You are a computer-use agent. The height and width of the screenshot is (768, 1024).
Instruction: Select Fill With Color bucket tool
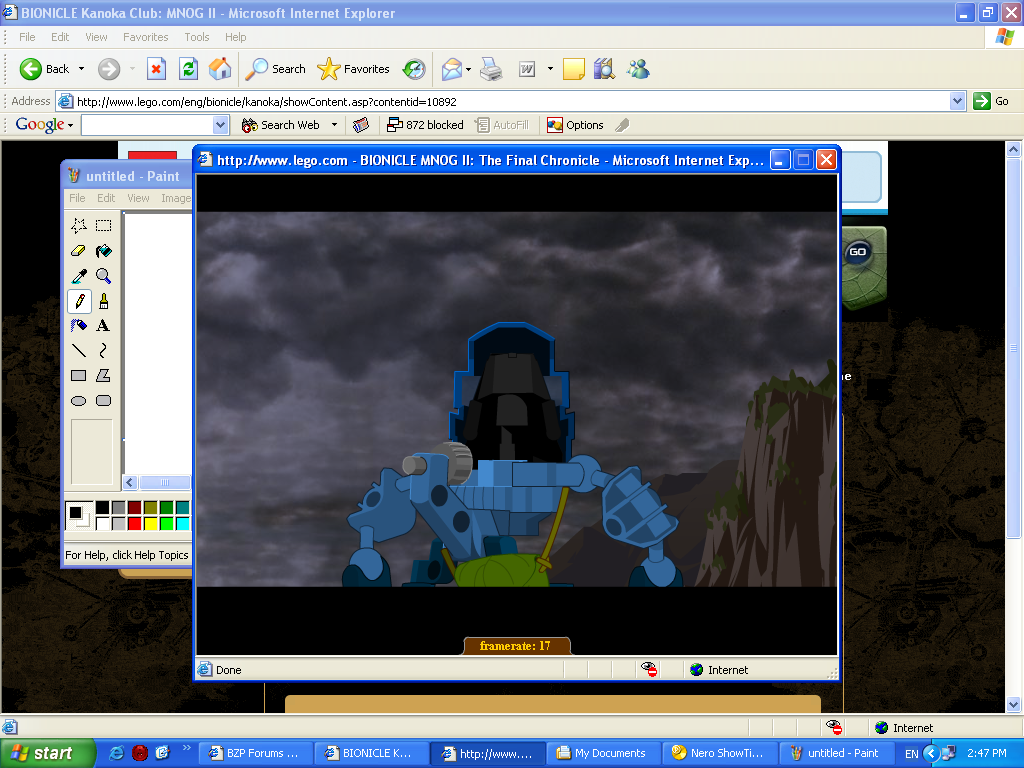[x=103, y=251]
